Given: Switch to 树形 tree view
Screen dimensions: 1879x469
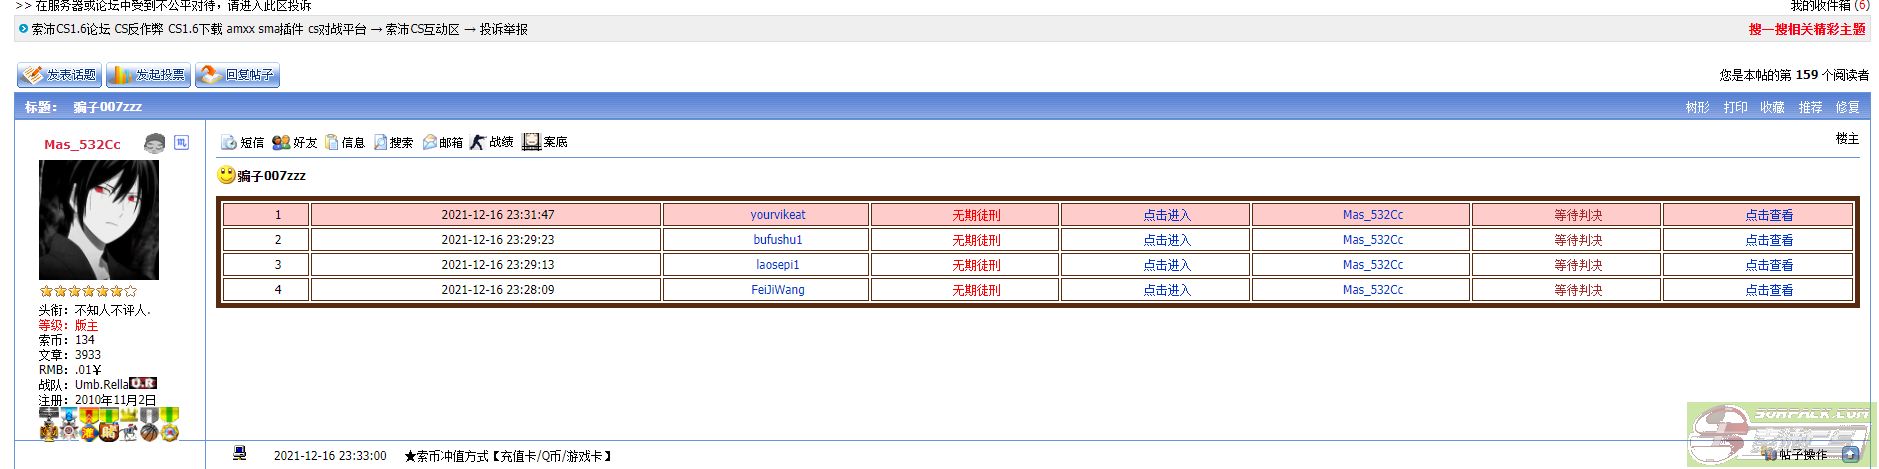Looking at the screenshot, I should [1697, 107].
